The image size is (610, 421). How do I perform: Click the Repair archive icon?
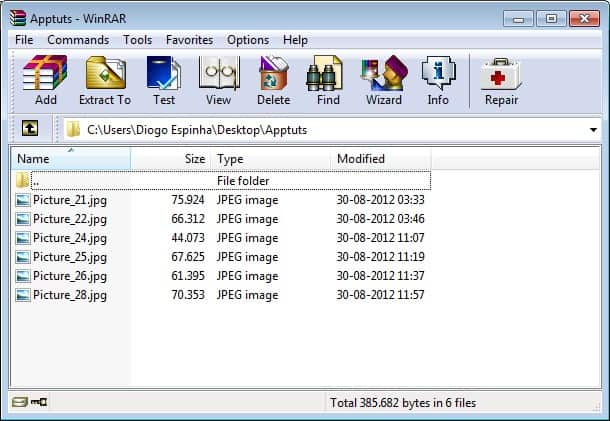pos(501,74)
